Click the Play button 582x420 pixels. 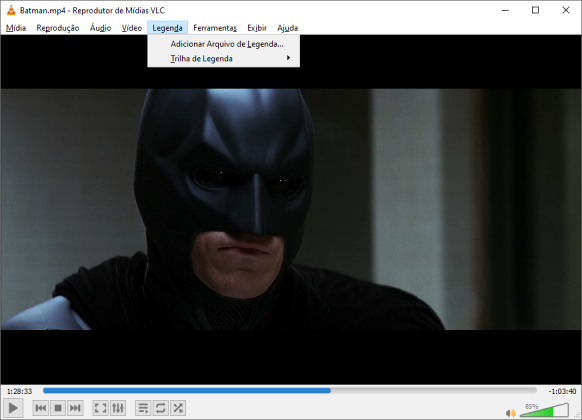pos(13,408)
